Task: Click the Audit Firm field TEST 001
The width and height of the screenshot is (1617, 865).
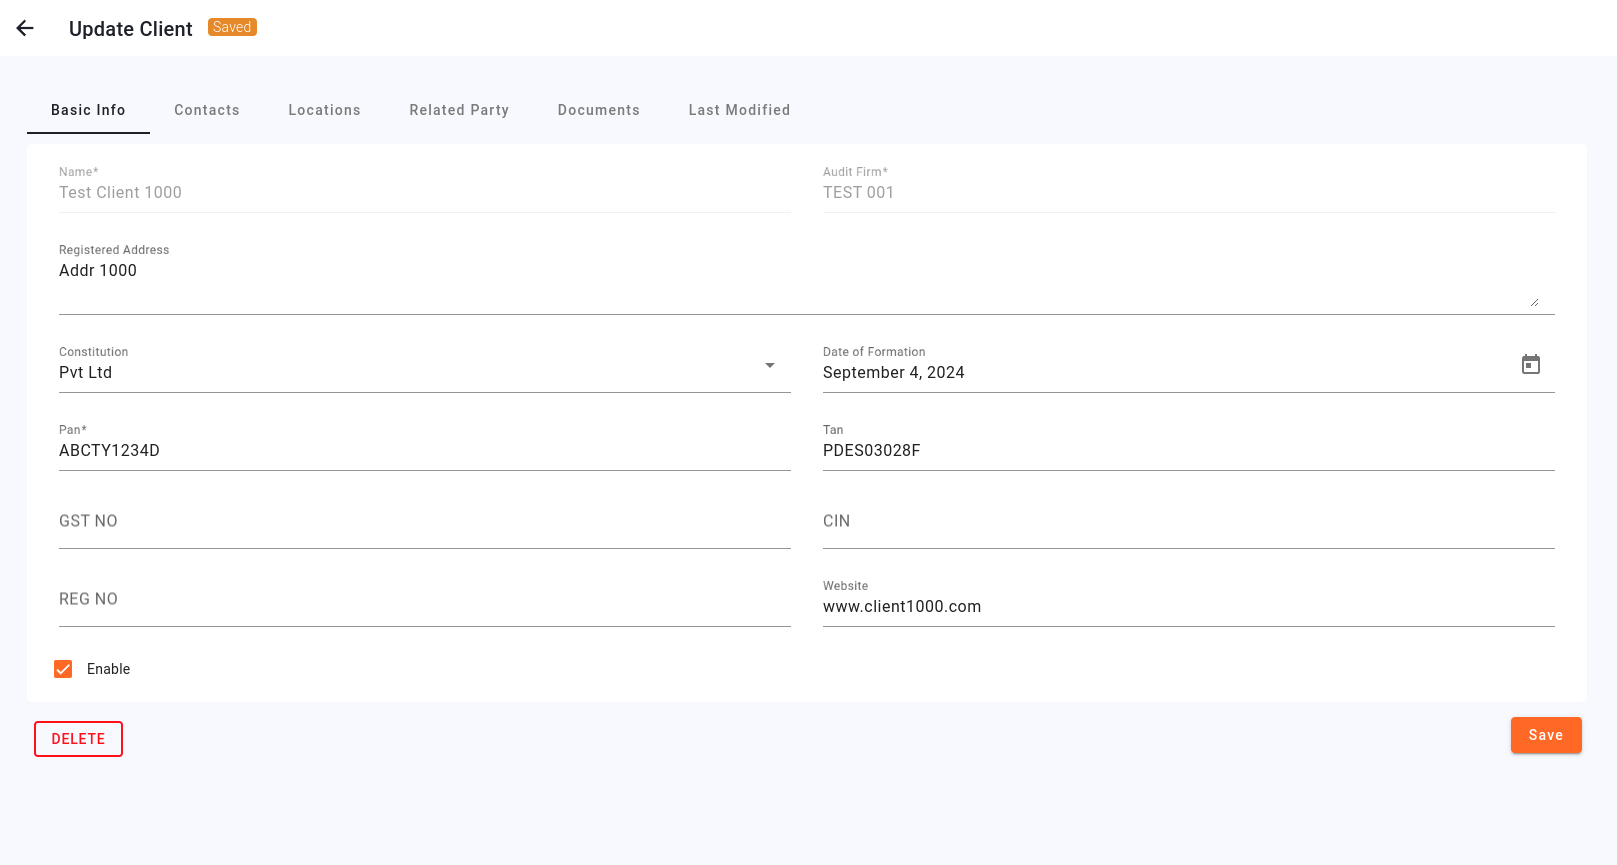Action: click(x=1189, y=192)
